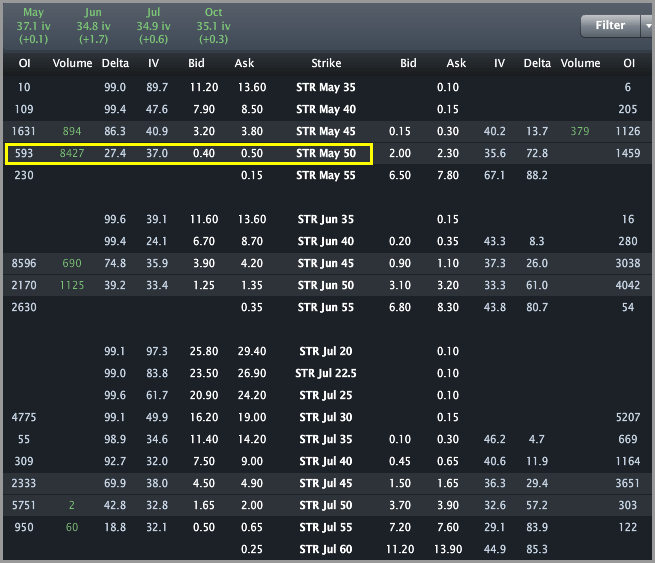Image resolution: width=655 pixels, height=563 pixels.
Task: Select the STR Jul 40 strike row
Action: [x=328, y=462]
